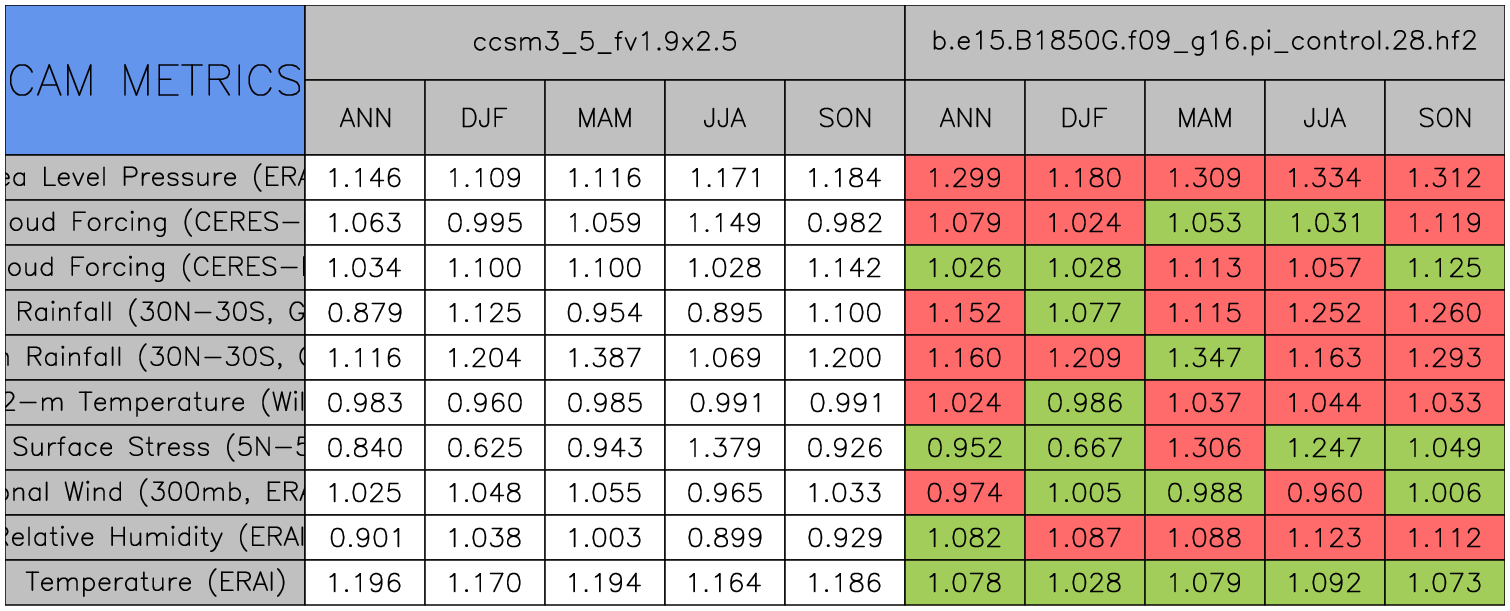Select the green cell with value 1.073
The height and width of the screenshot is (611, 1510).
click(x=1445, y=582)
